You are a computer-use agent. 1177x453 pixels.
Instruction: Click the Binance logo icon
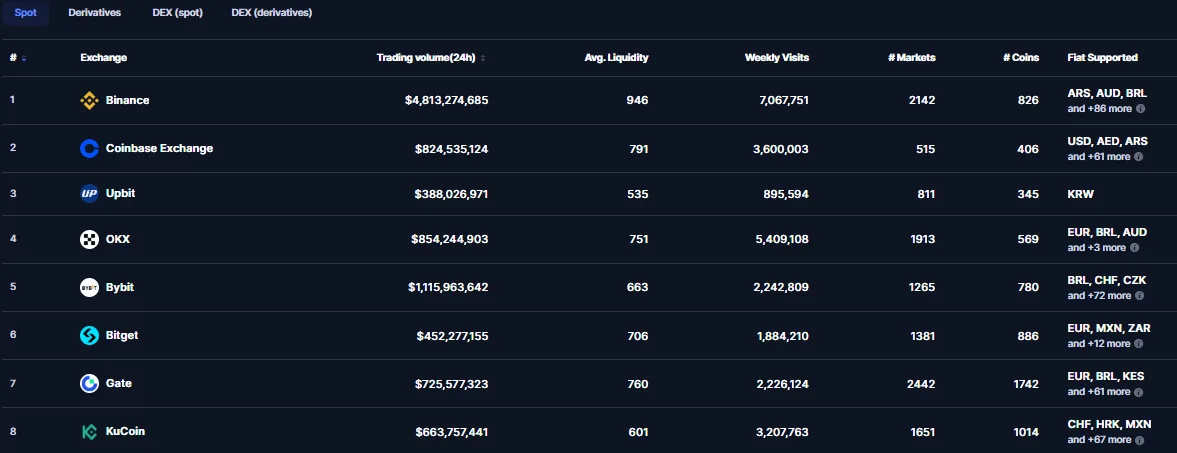(x=89, y=101)
